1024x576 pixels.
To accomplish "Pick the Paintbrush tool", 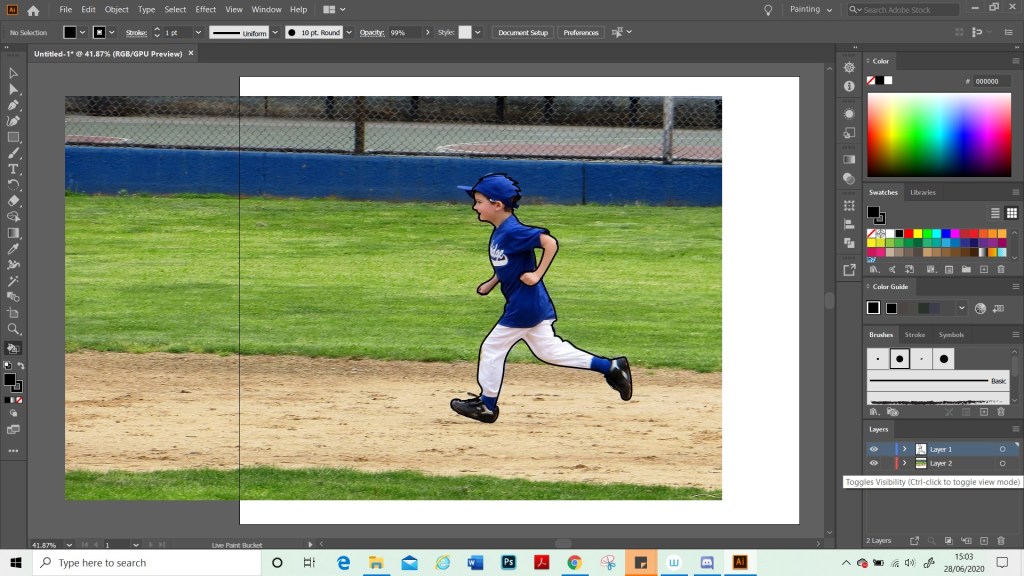I will coord(14,153).
